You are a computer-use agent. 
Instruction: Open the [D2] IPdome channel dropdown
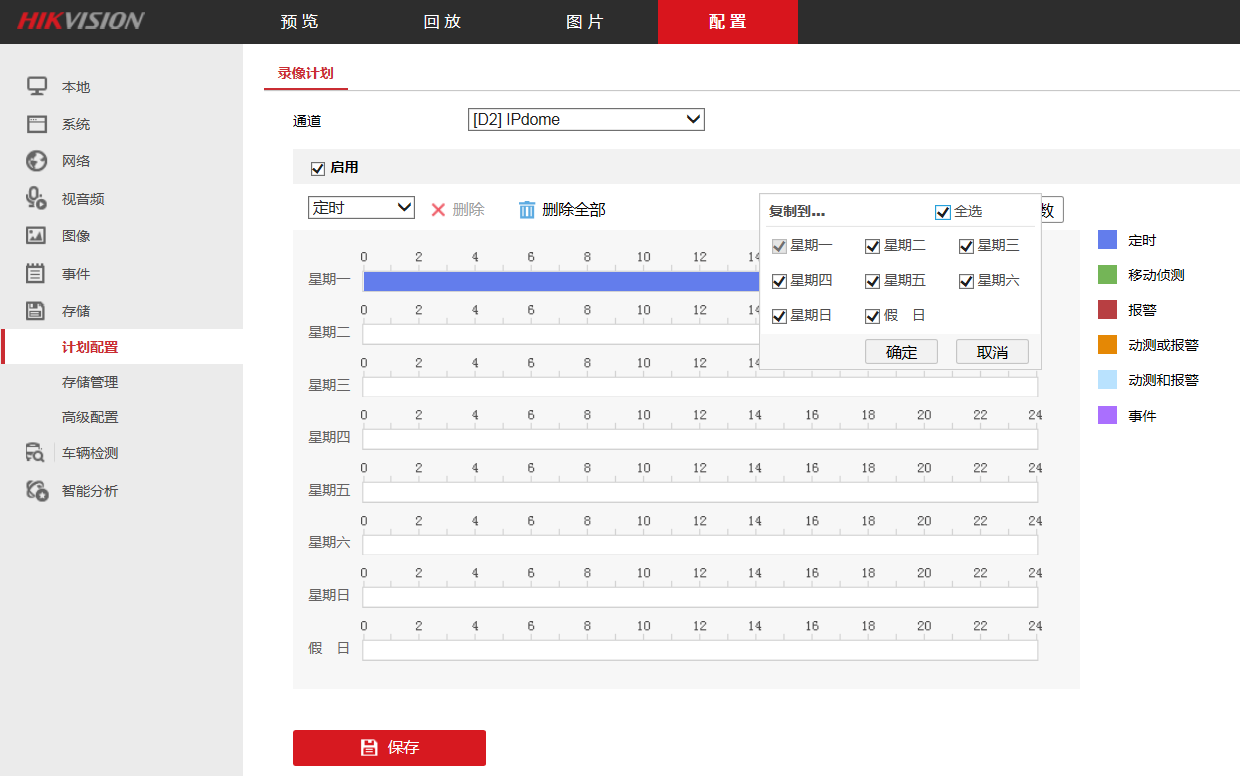click(585, 119)
